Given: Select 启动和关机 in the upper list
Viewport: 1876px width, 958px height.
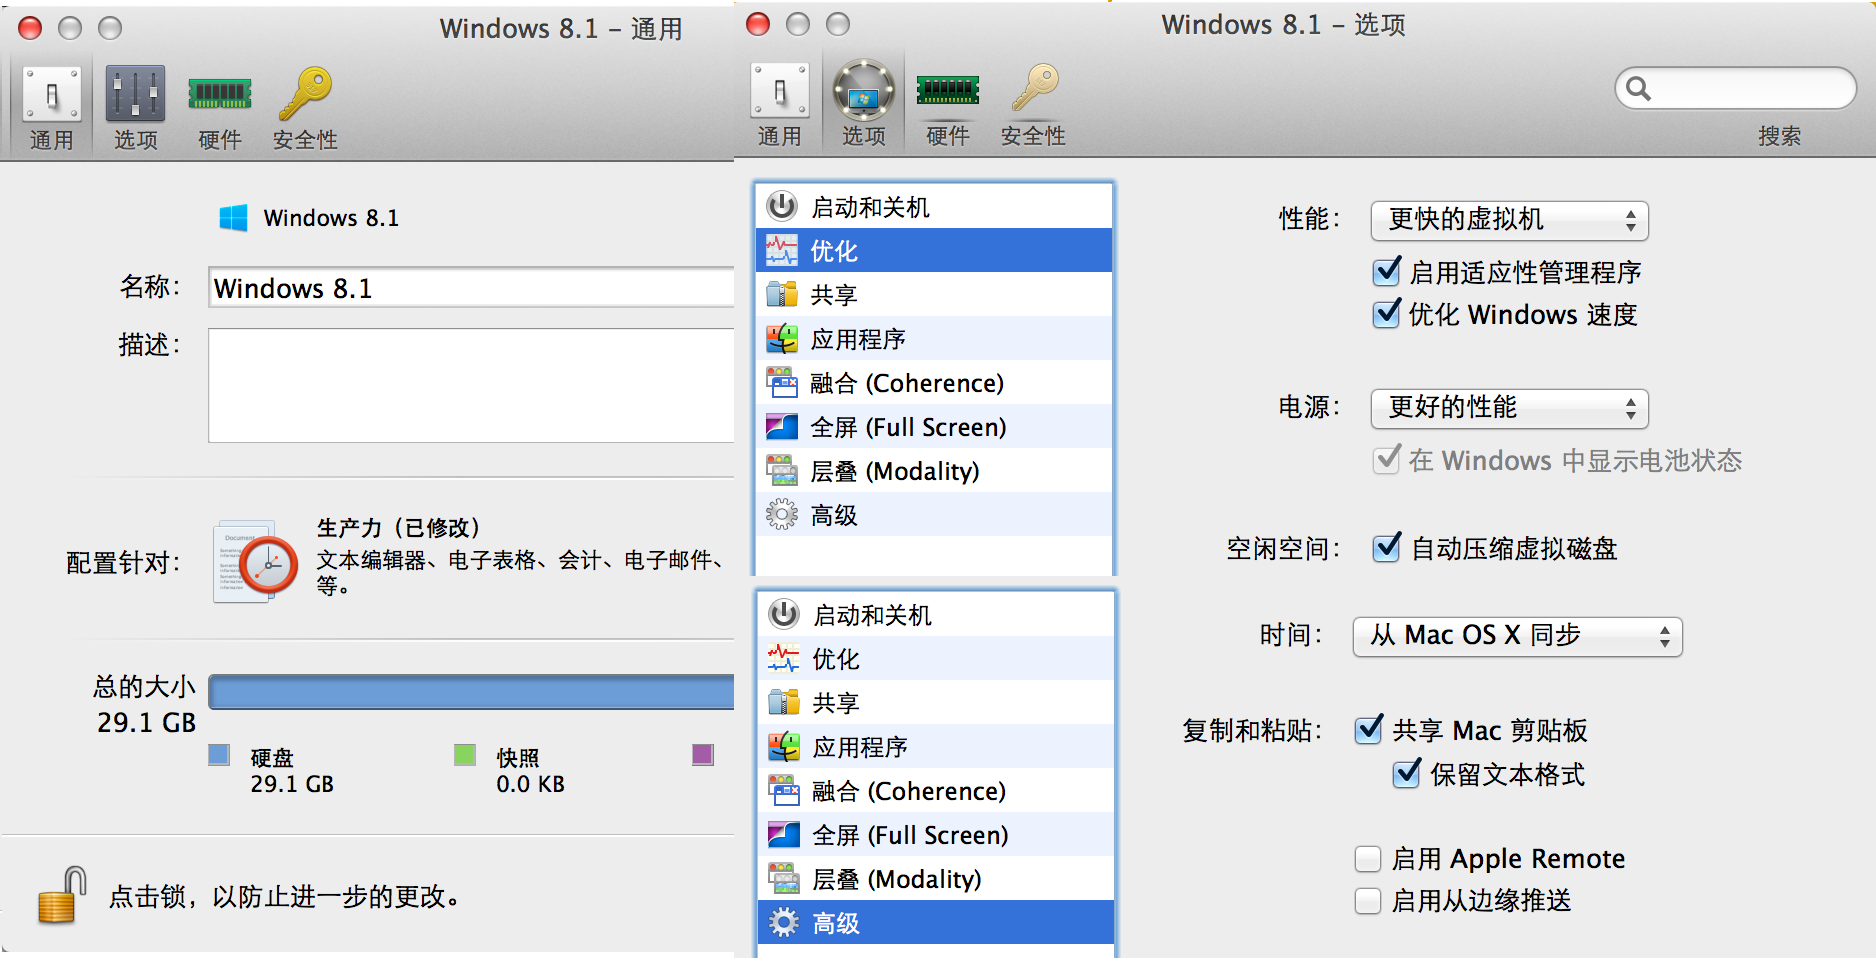Looking at the screenshot, I should [x=934, y=207].
